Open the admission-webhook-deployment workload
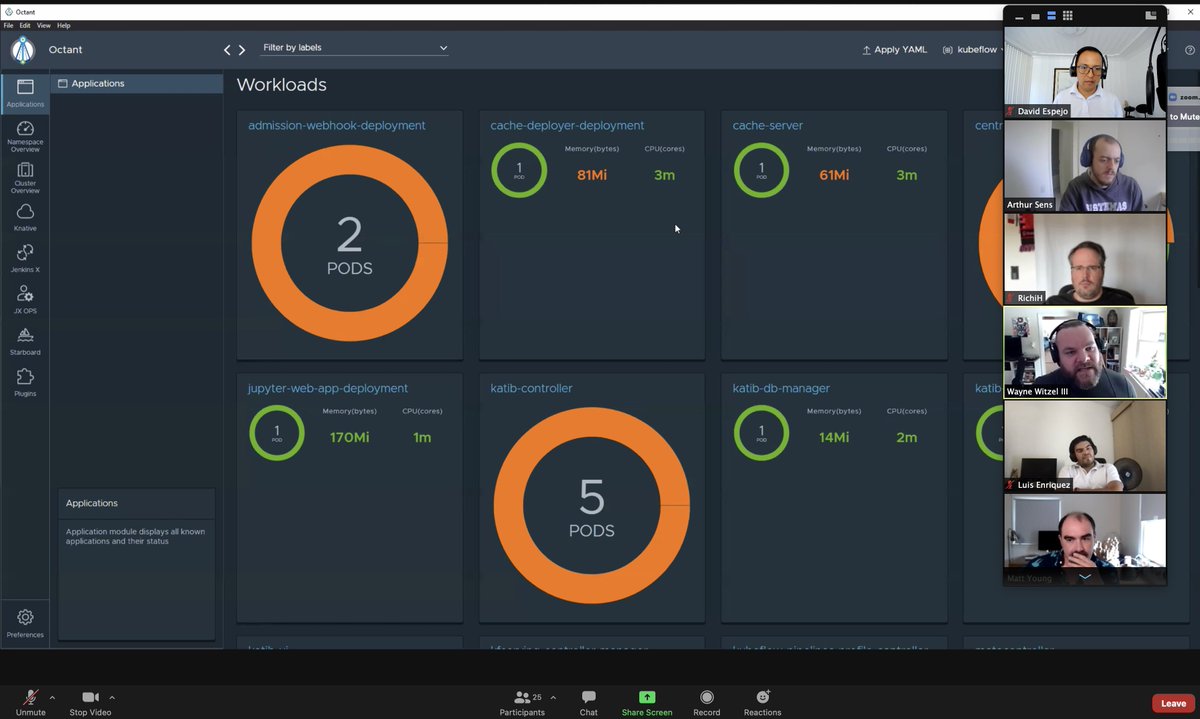Screen dimensions: 1200x719 337,126
